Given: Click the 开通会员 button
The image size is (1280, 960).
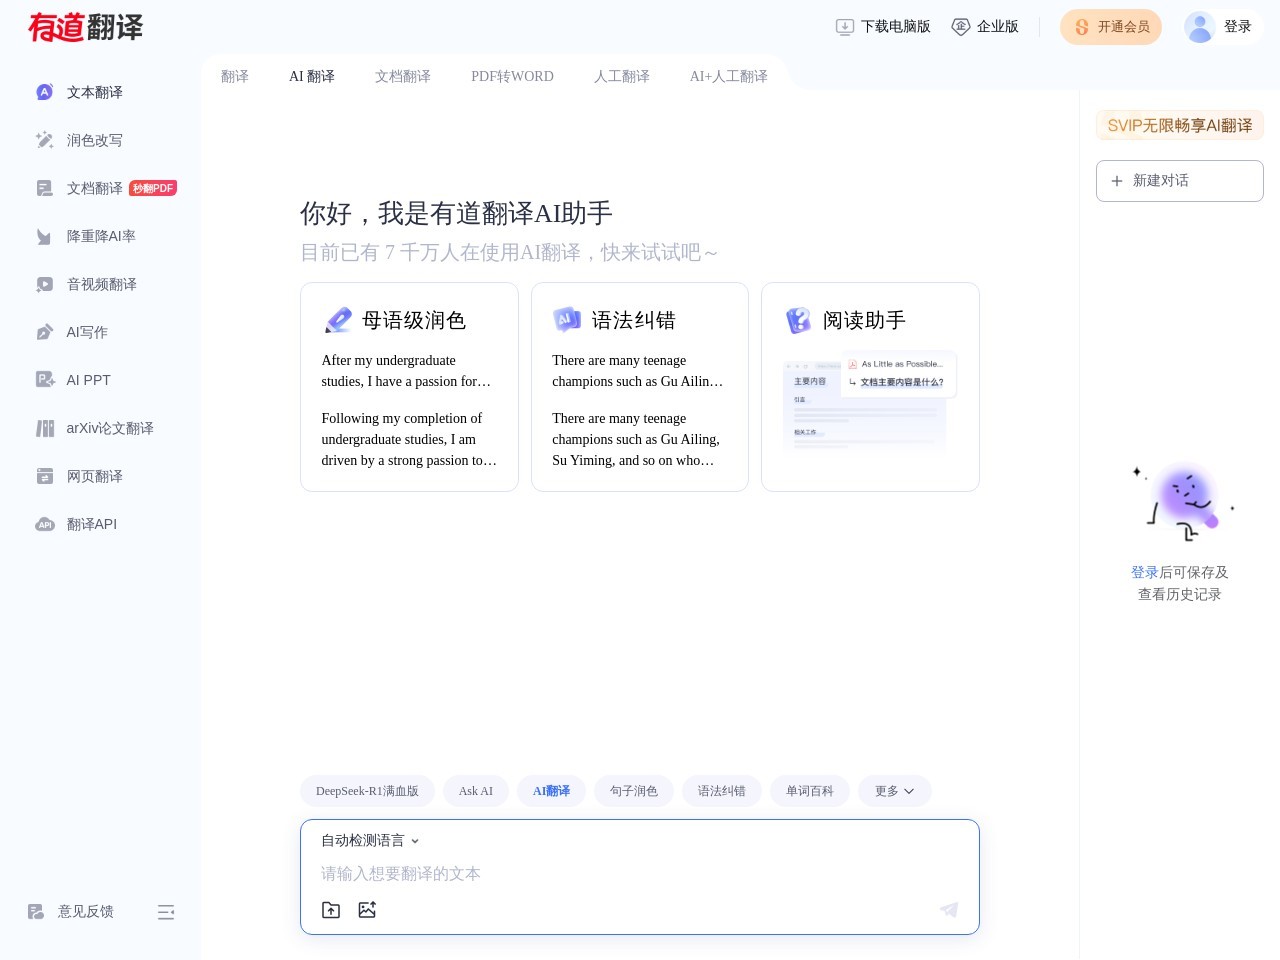Looking at the screenshot, I should click(1110, 27).
